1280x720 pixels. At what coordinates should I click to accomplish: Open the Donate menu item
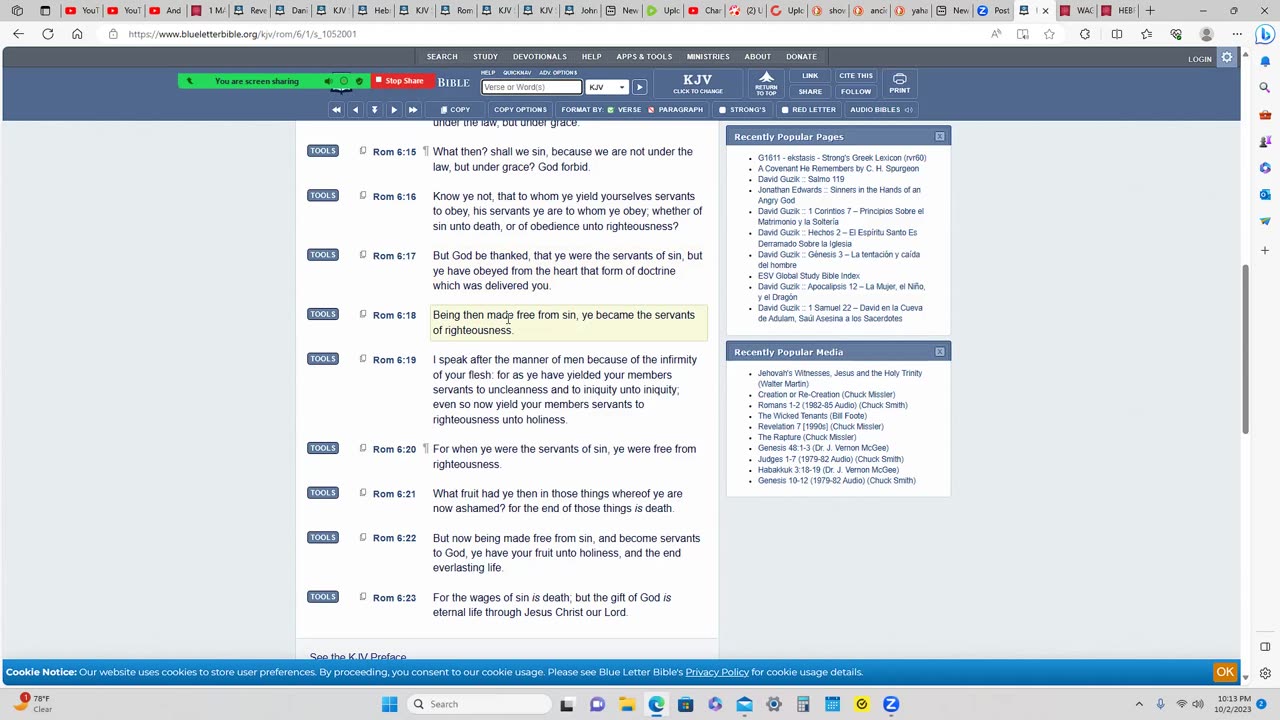802,57
